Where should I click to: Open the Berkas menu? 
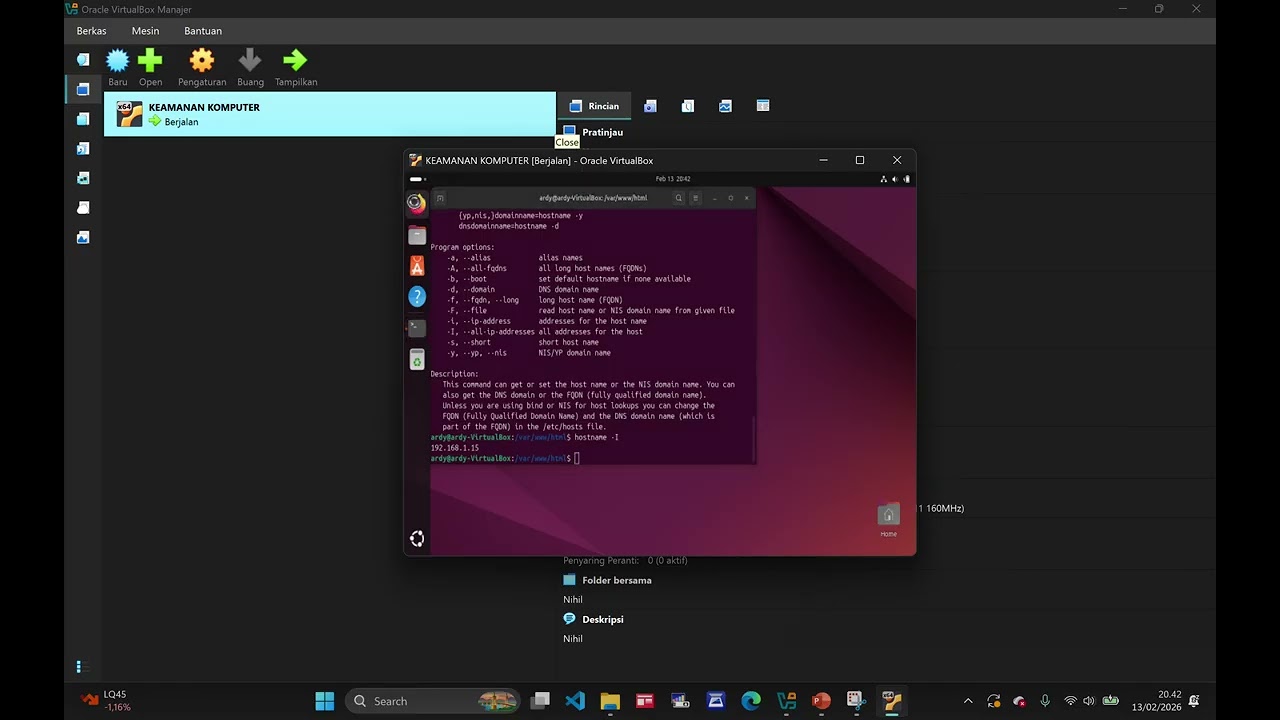tap(91, 31)
